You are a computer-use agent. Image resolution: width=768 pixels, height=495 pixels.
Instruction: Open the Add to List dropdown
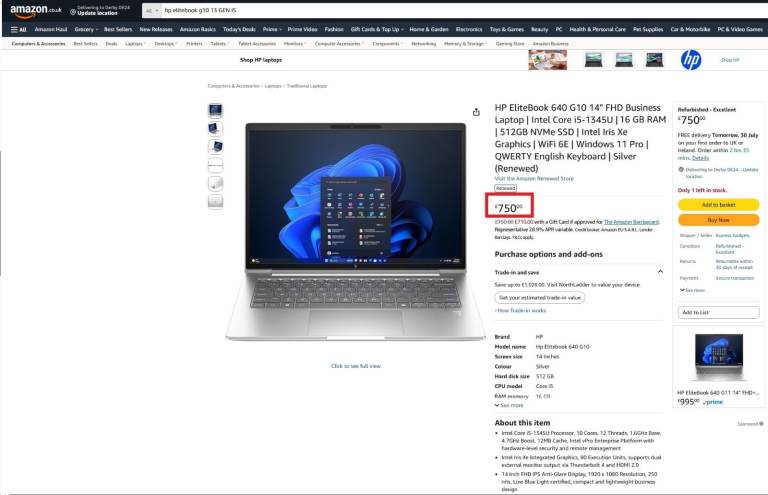(x=719, y=312)
